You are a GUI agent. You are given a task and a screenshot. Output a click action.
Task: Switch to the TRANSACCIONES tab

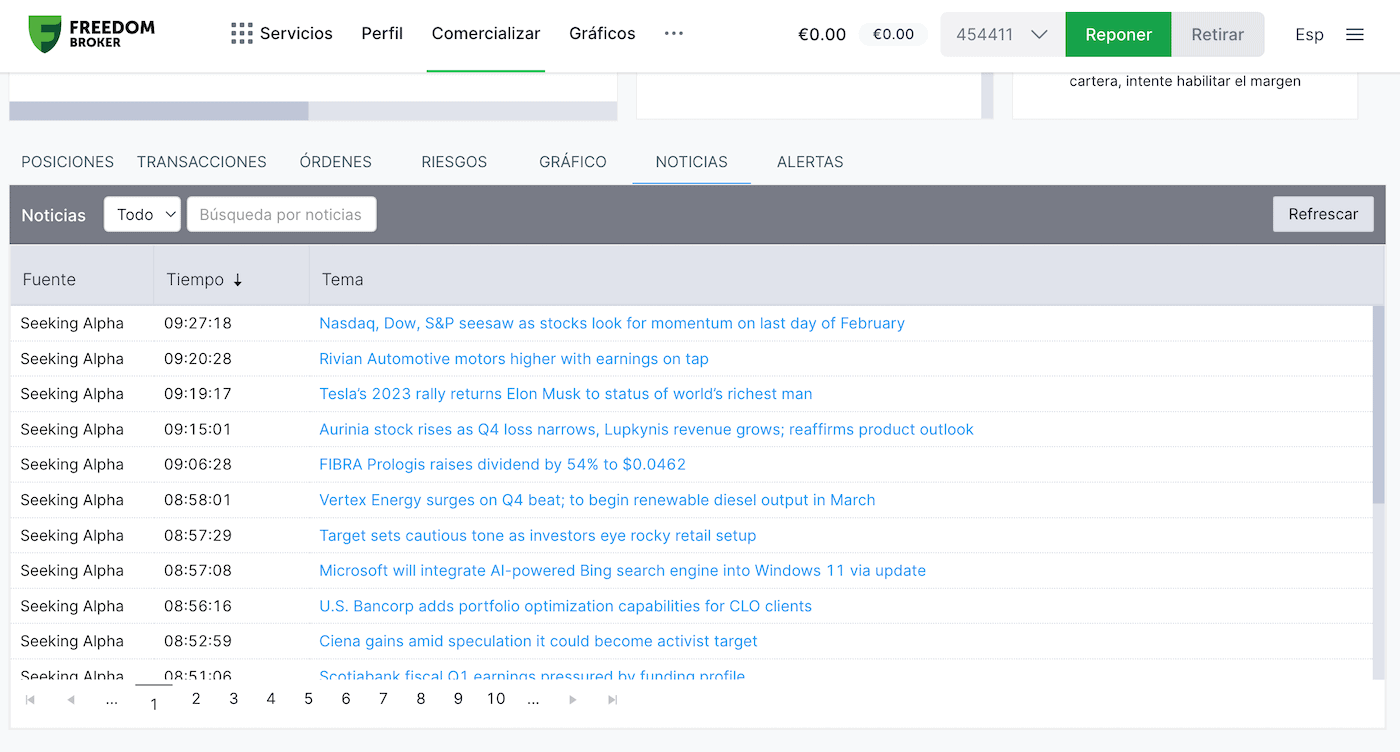[x=202, y=161]
